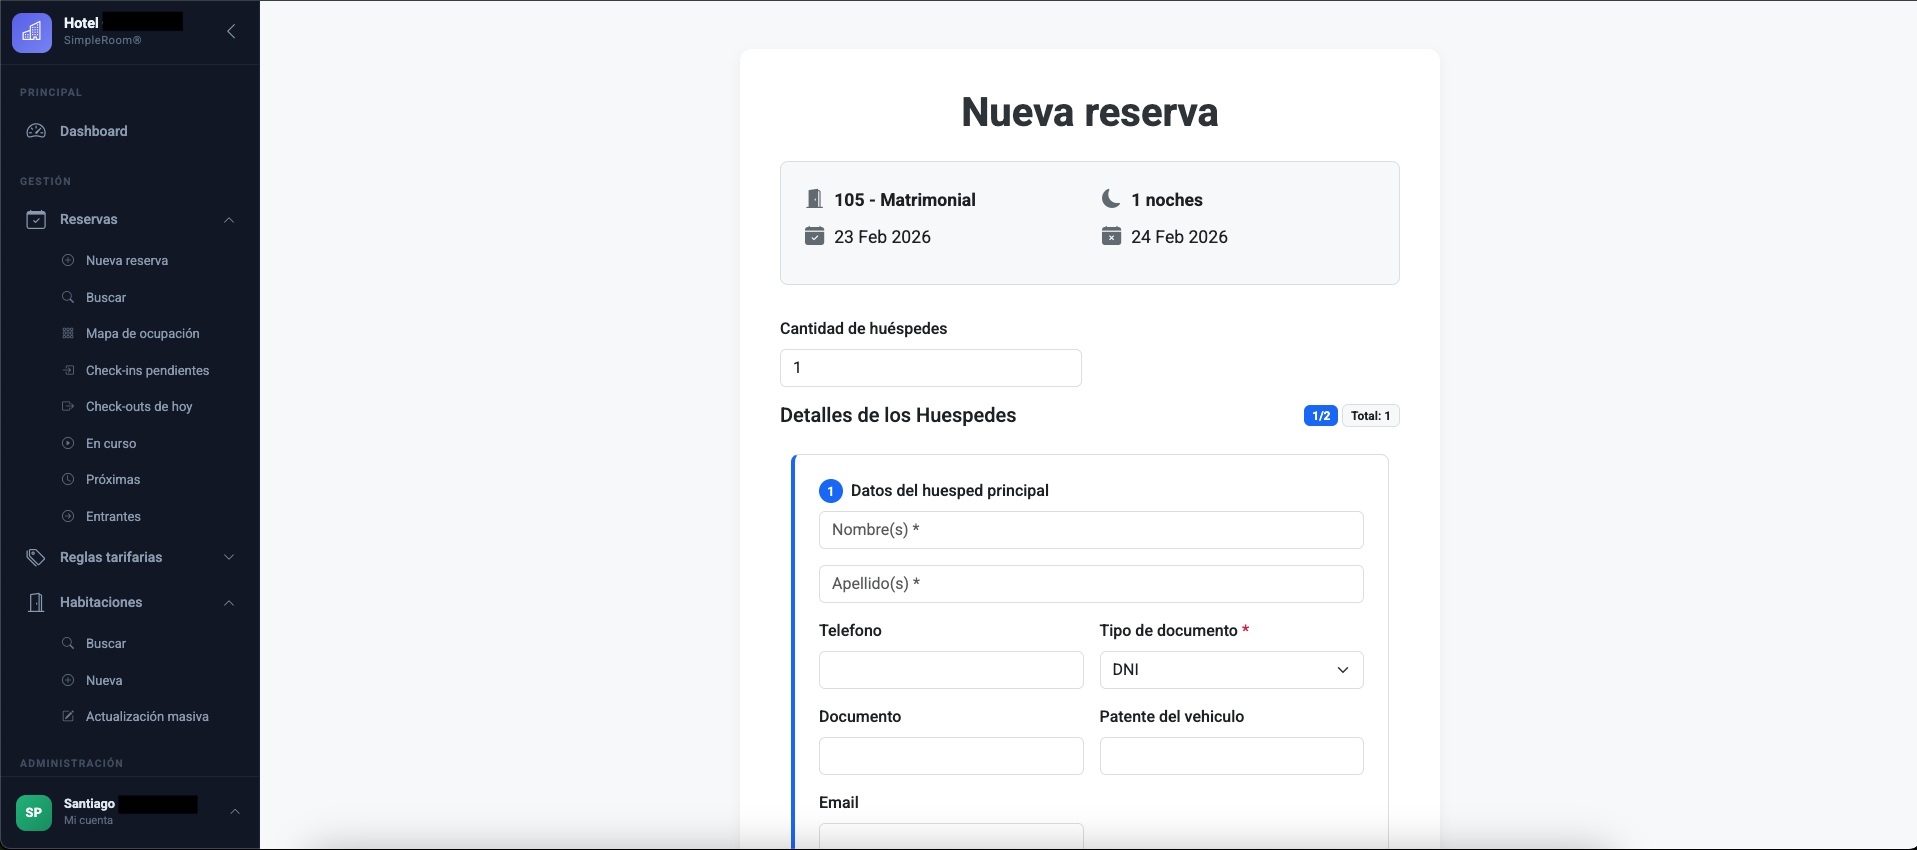The width and height of the screenshot is (1917, 850).
Task: Click the Telefono input field
Action: click(951, 670)
